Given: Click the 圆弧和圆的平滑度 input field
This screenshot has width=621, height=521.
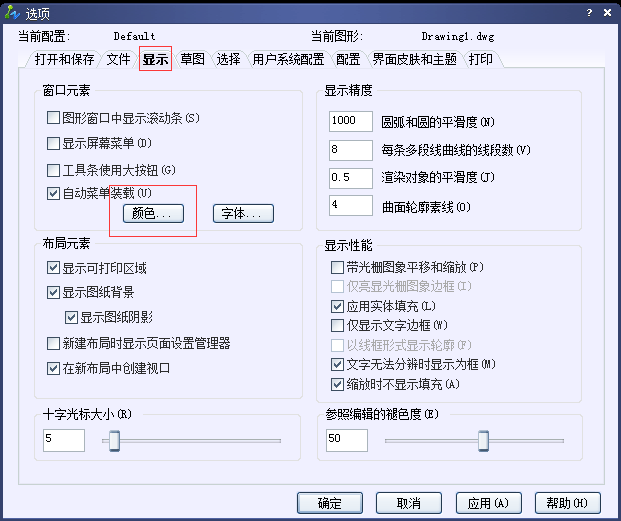Looking at the screenshot, I should [x=350, y=121].
